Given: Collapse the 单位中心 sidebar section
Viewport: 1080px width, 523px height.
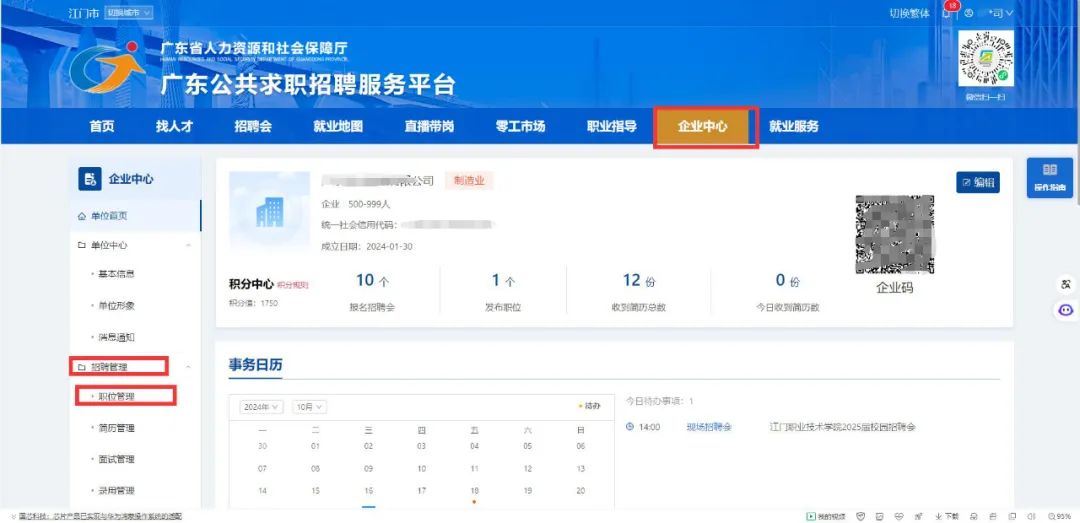Looking at the screenshot, I should point(189,245).
